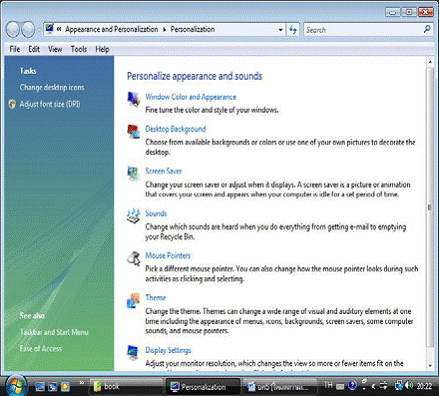Screen dimensions: 439x396
Task: Expand arrow between Appearance and Personalization breadcrumbs
Action: tap(164, 30)
